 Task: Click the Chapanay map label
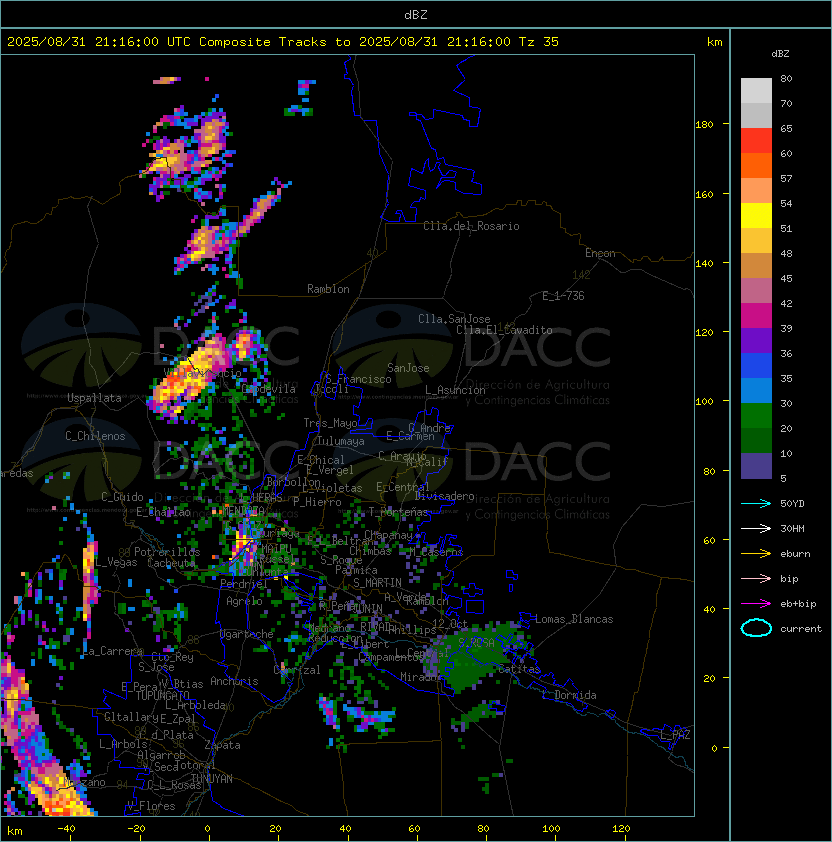pos(388,535)
